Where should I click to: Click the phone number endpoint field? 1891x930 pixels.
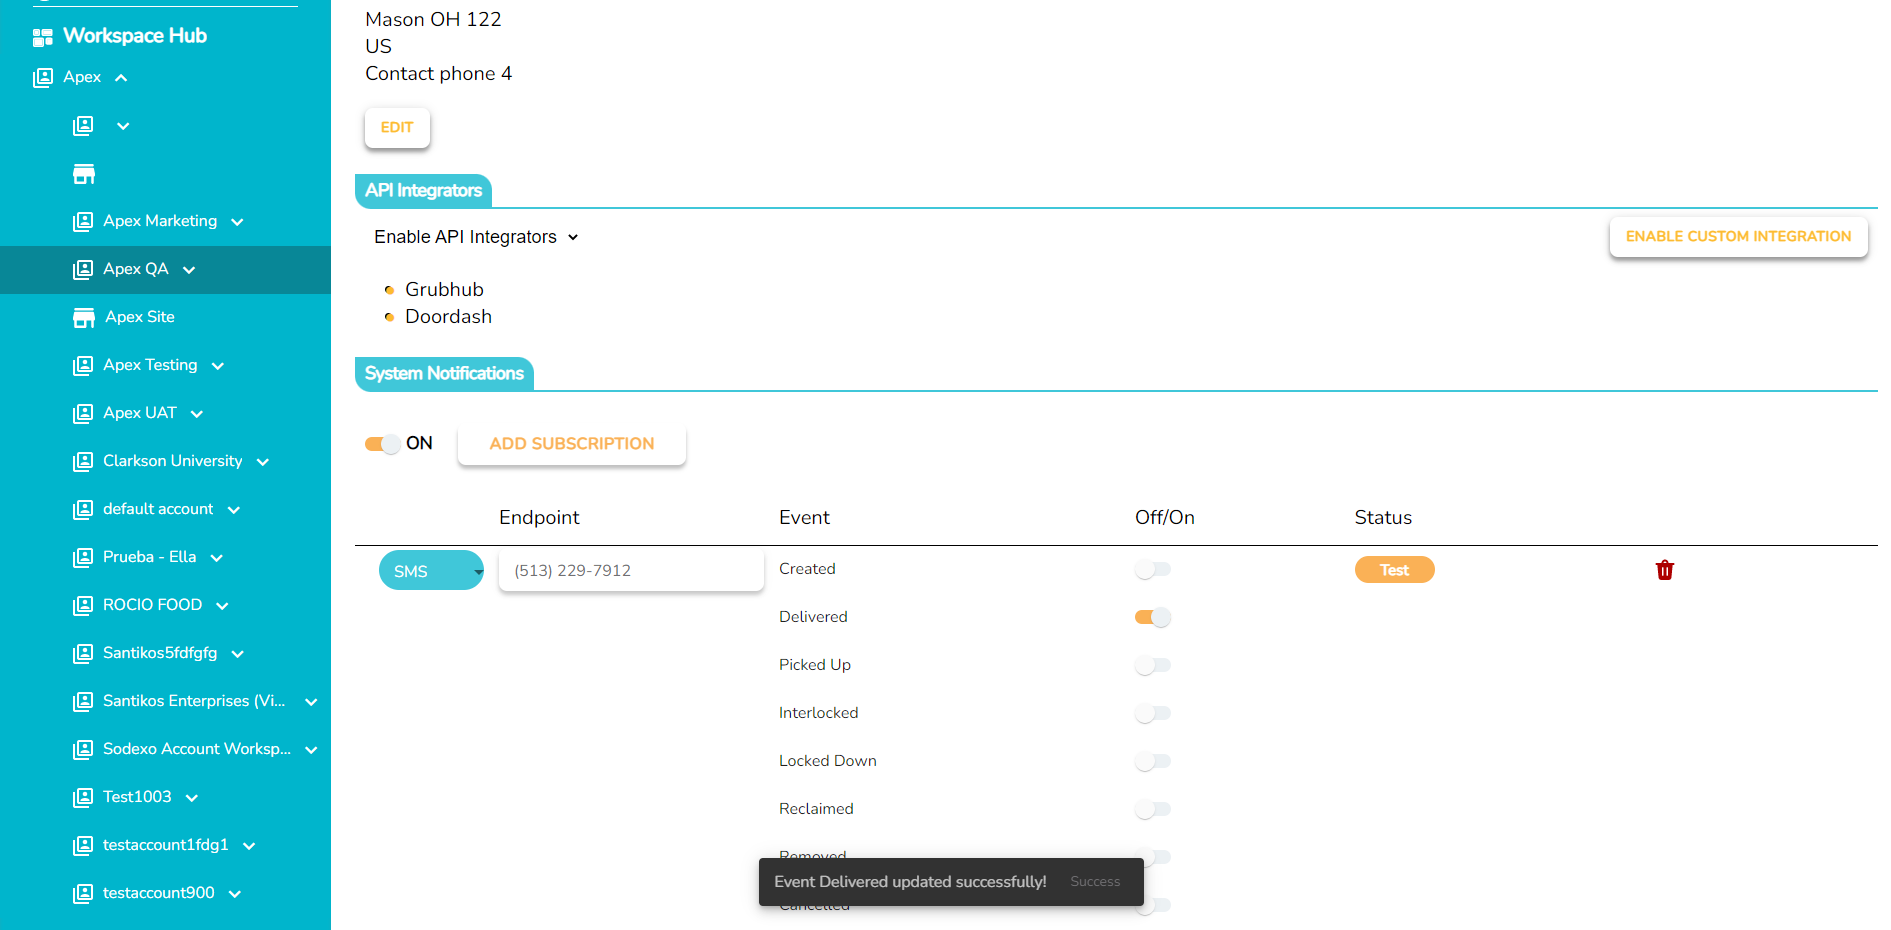pyautogui.click(x=630, y=571)
